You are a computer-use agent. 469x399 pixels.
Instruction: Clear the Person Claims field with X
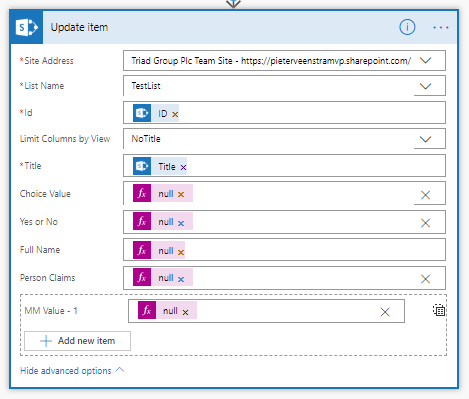(425, 279)
